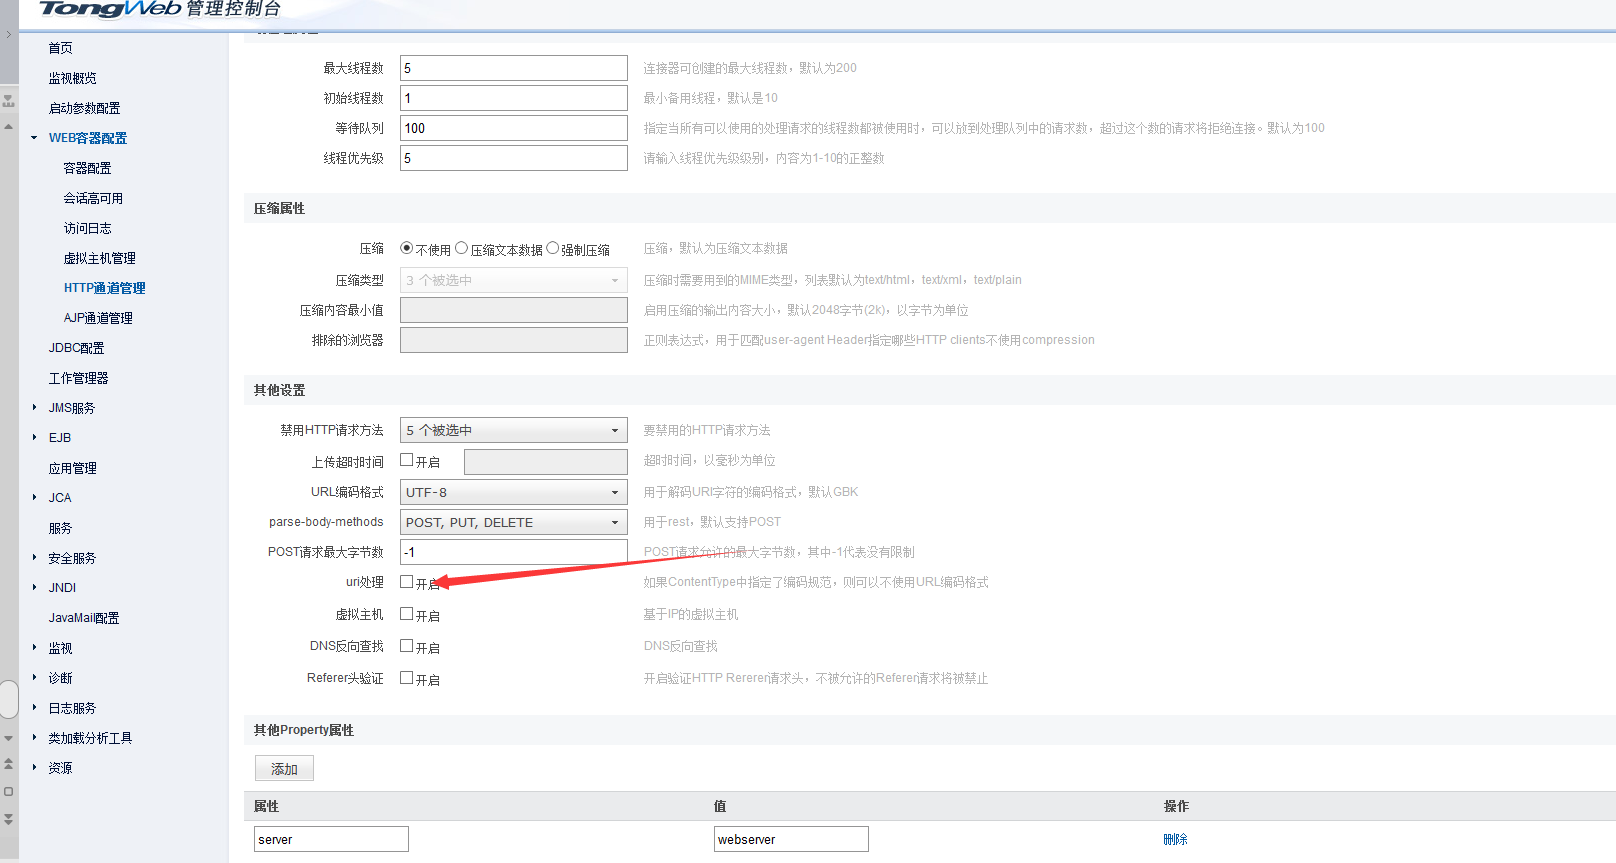1616x863 pixels.
Task: Toggle the DNS反向查找 checkbox
Action: [x=407, y=646]
